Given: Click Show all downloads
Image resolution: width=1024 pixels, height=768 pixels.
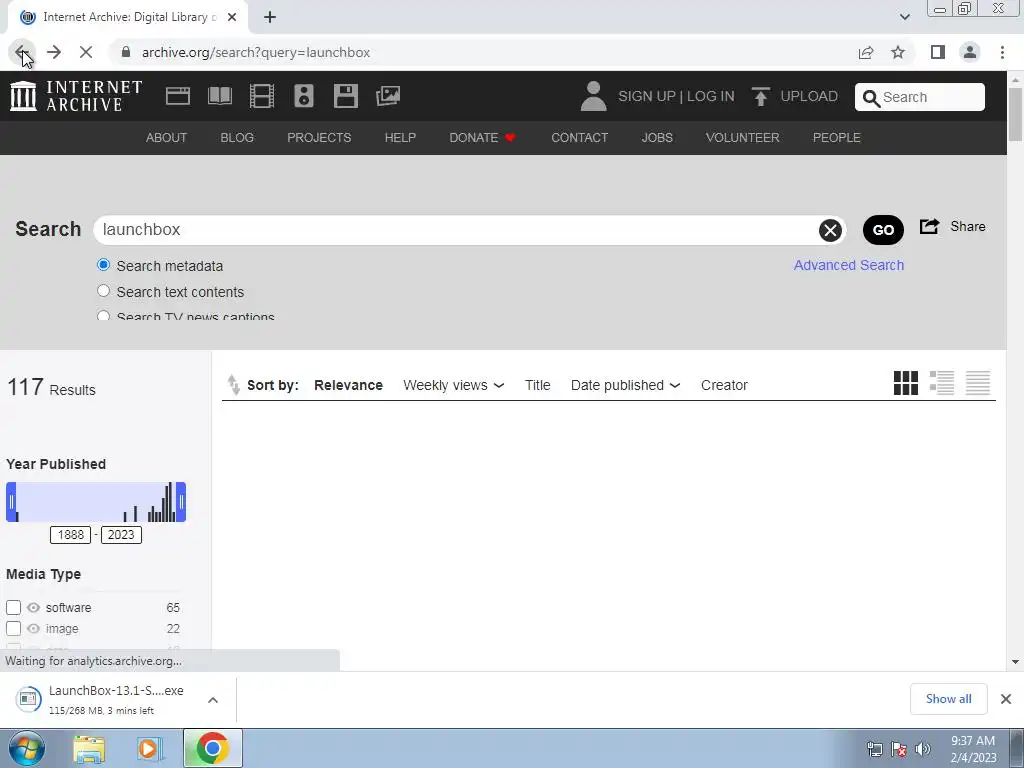Looking at the screenshot, I should (x=948, y=699).
